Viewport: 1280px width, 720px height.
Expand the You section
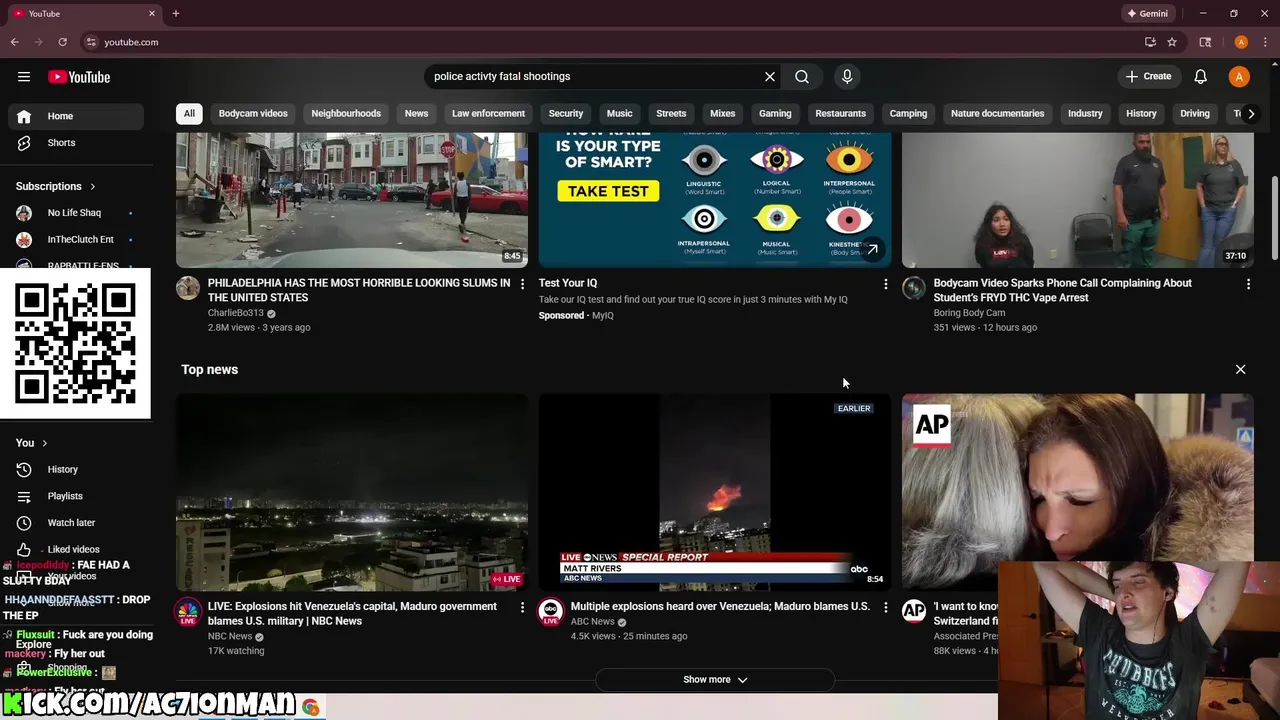tap(32, 443)
